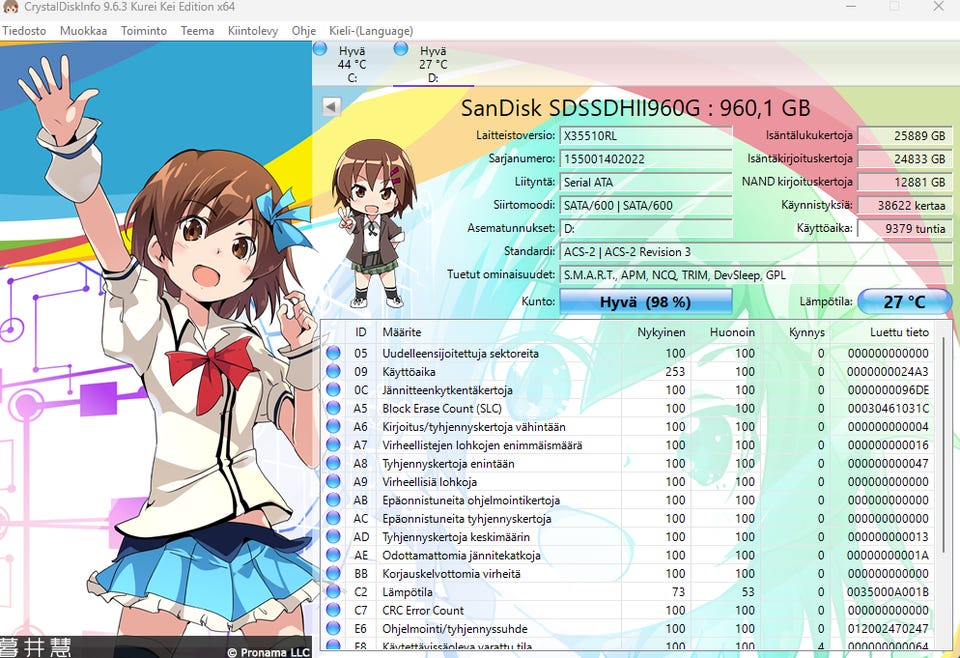The height and width of the screenshot is (658, 960).
Task: Open the Kiintolevy menu
Action: (x=253, y=31)
